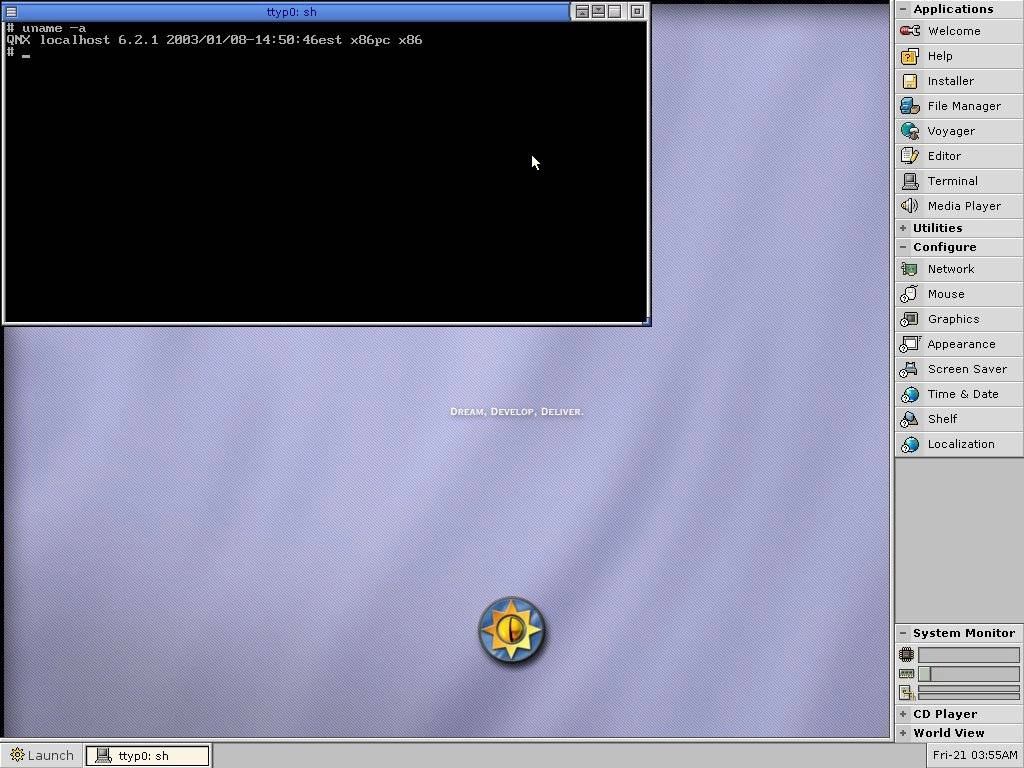The image size is (1024, 768).
Task: Open Graphics configuration icon
Action: click(x=910, y=319)
